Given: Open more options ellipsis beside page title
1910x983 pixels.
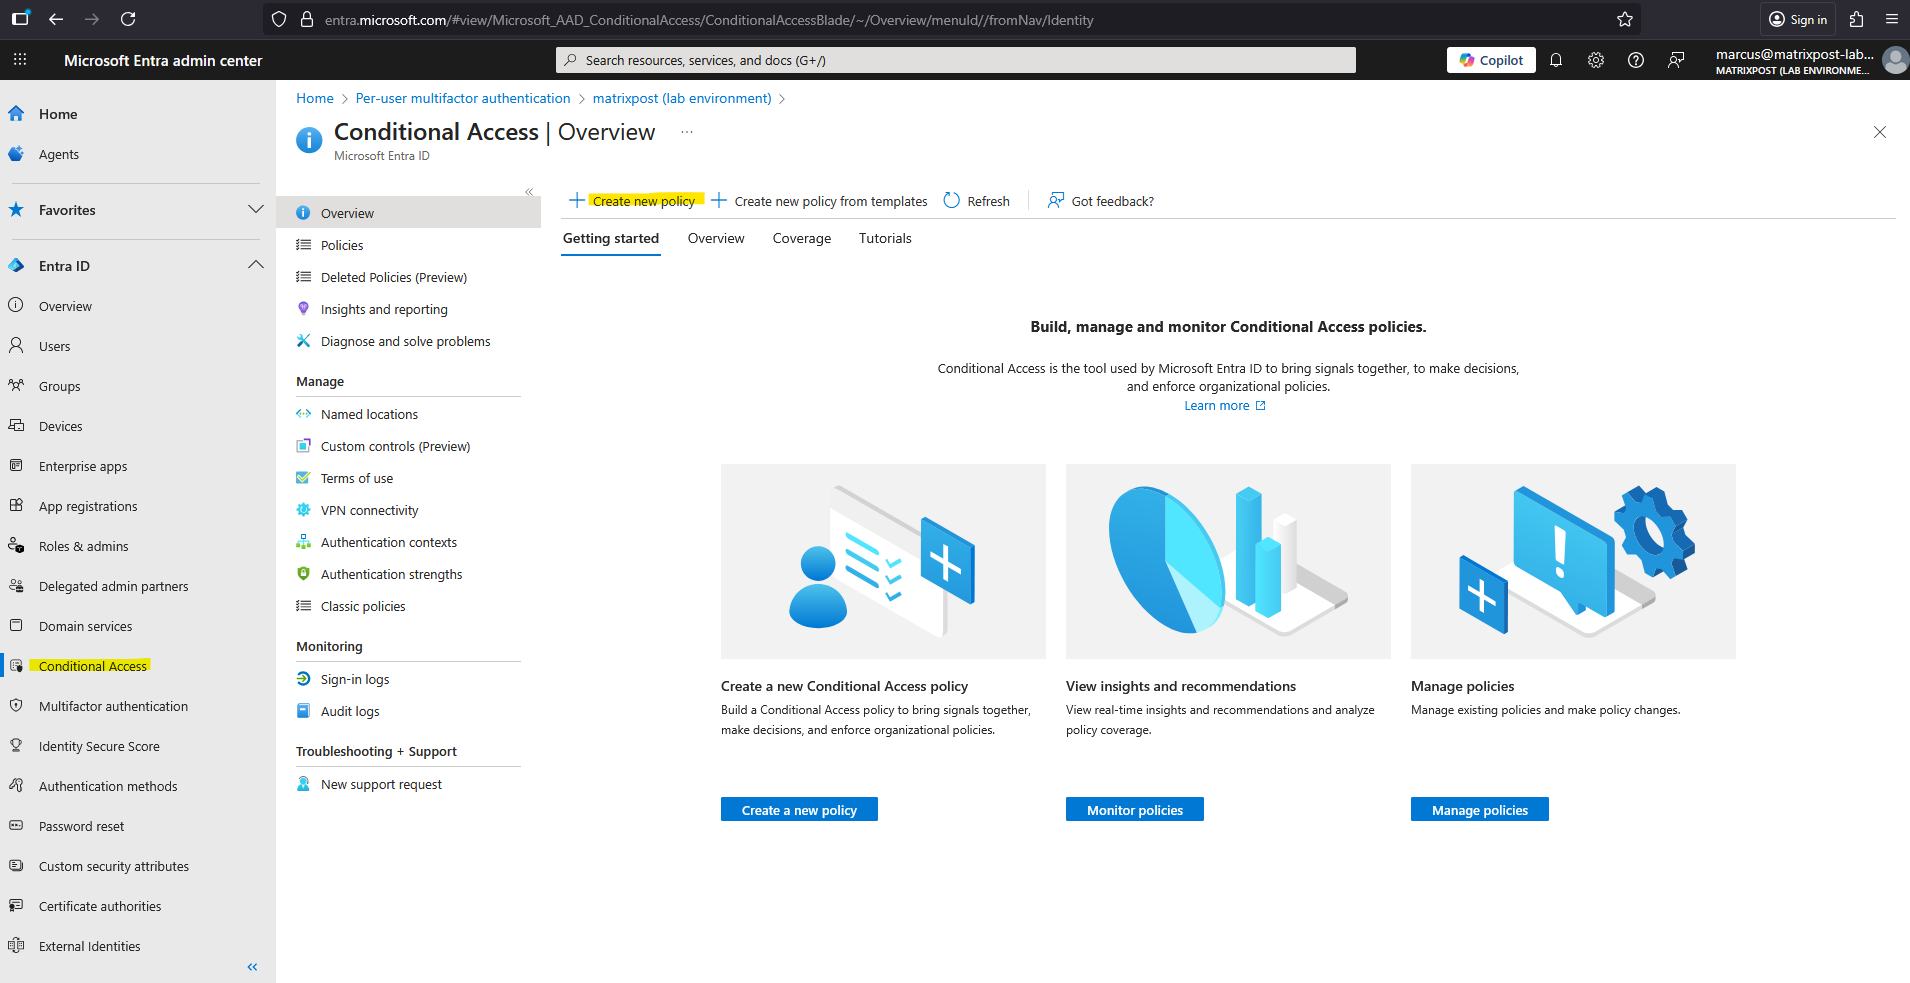Looking at the screenshot, I should [x=687, y=132].
